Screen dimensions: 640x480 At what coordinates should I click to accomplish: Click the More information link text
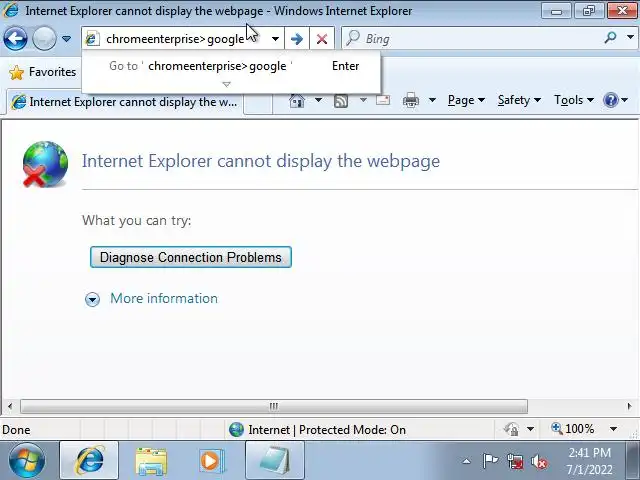(x=164, y=298)
